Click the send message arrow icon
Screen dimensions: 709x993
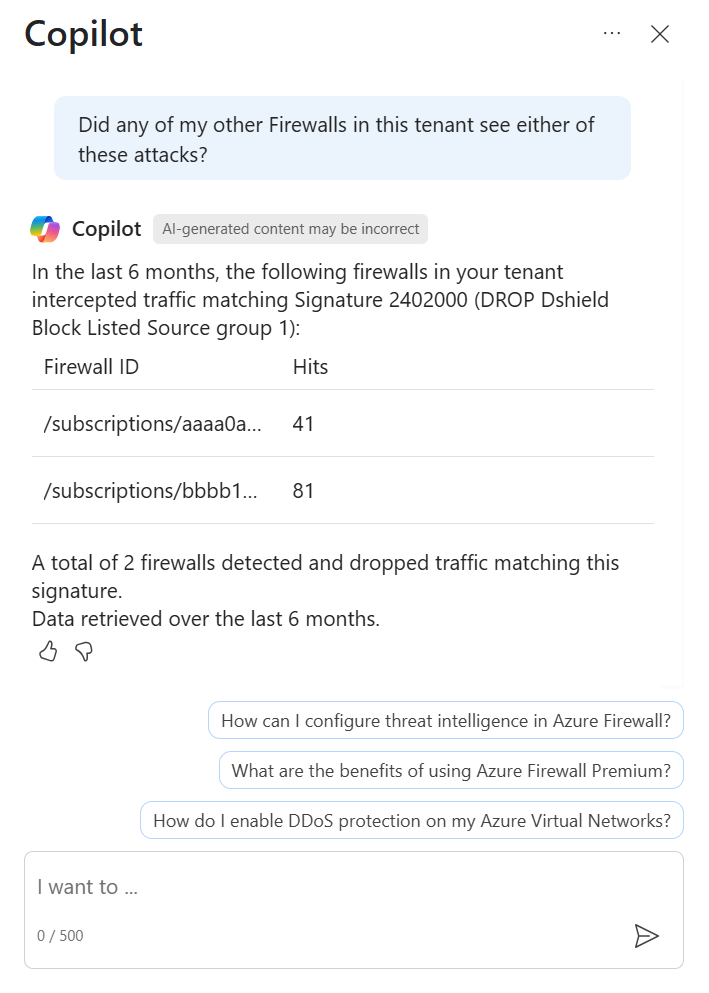point(646,936)
